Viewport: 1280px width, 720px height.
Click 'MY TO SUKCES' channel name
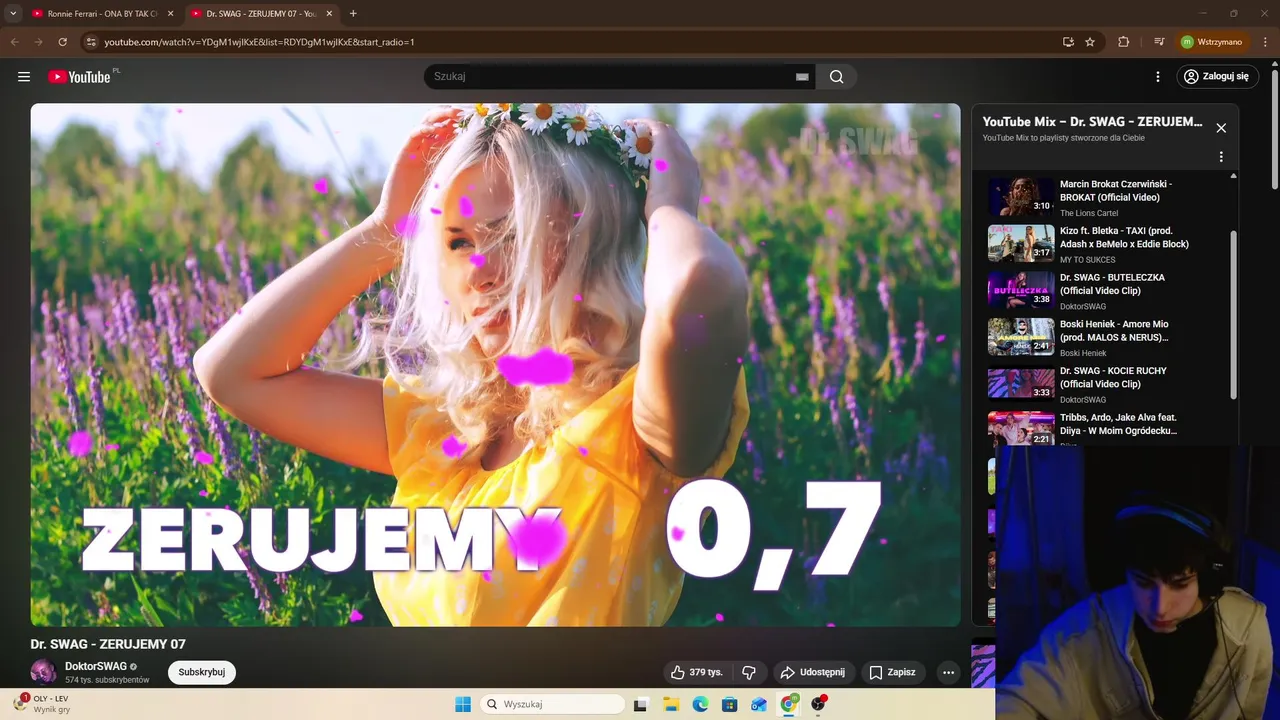point(1087,260)
